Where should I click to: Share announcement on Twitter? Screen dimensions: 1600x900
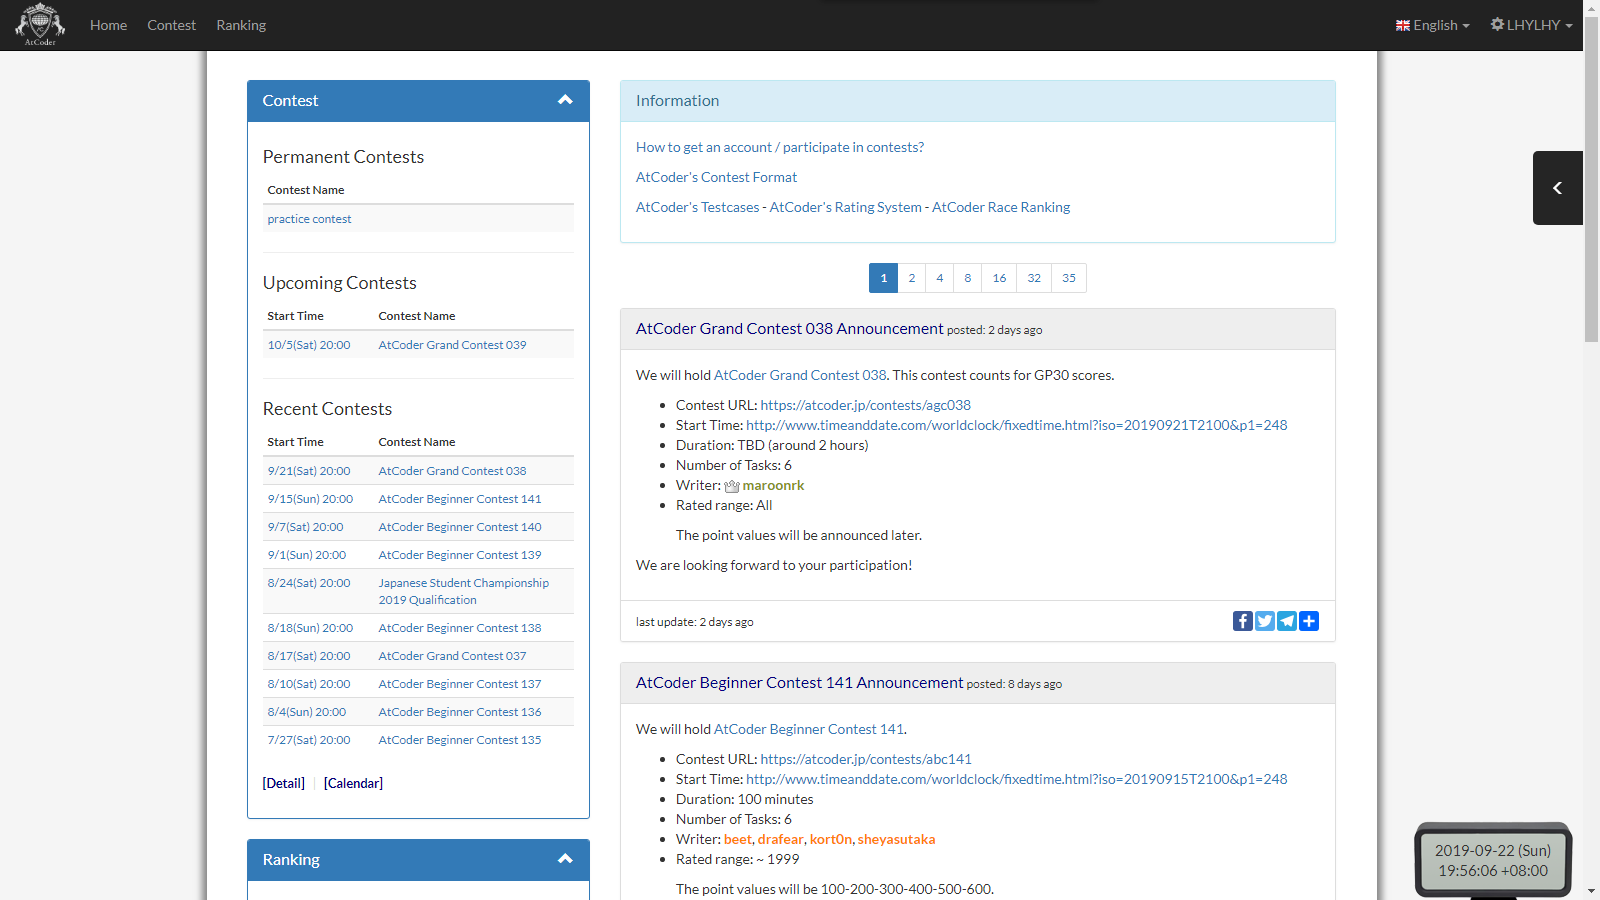[1264, 621]
